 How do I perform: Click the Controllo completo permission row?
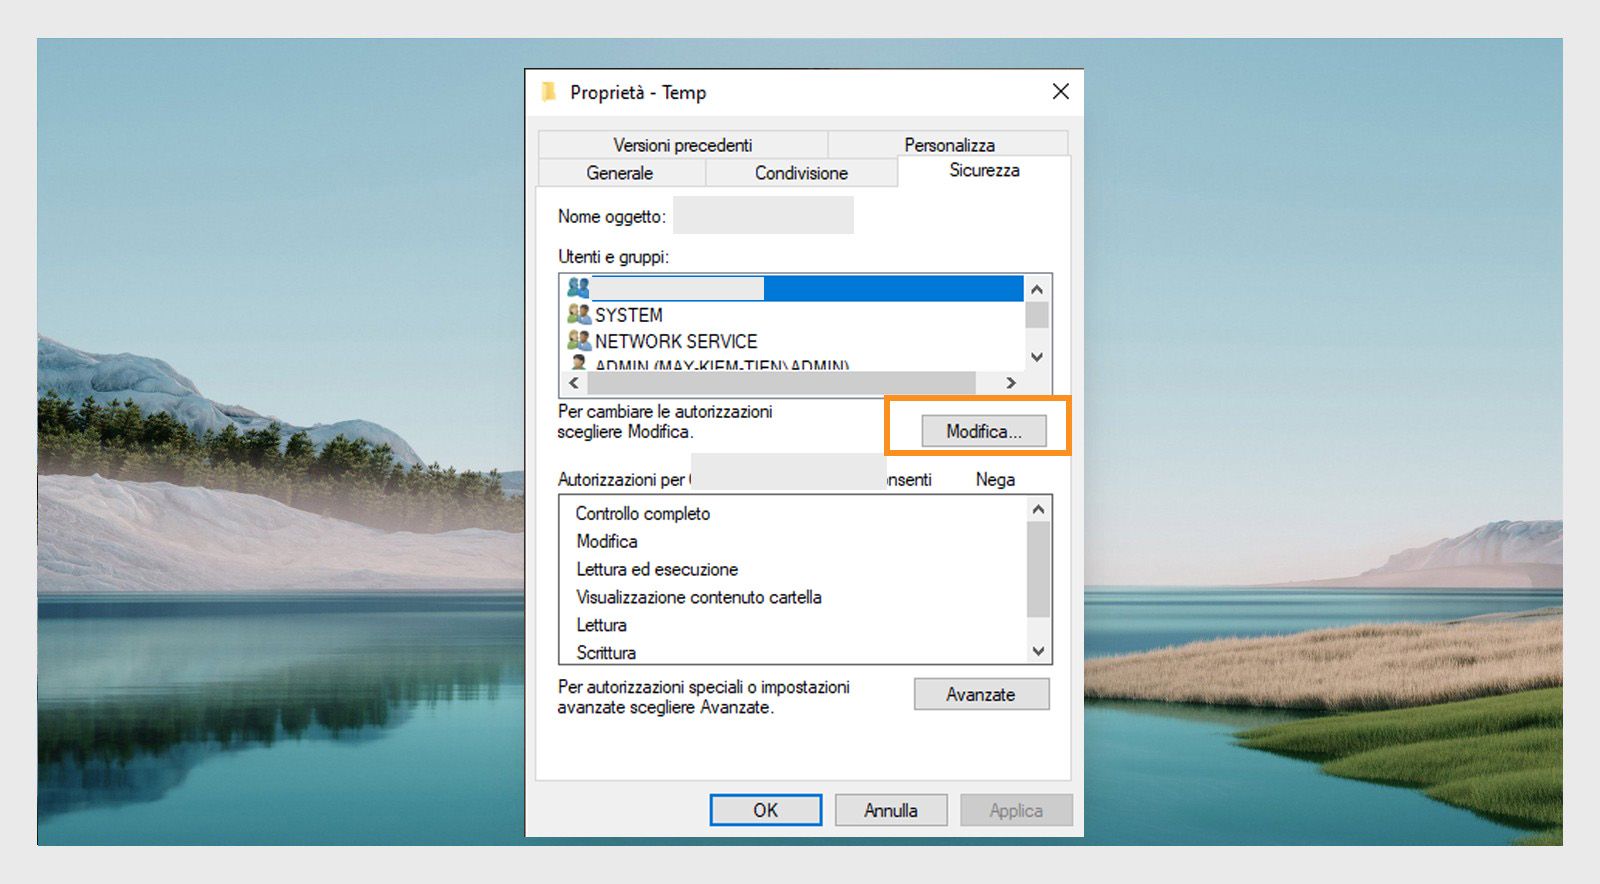(643, 513)
